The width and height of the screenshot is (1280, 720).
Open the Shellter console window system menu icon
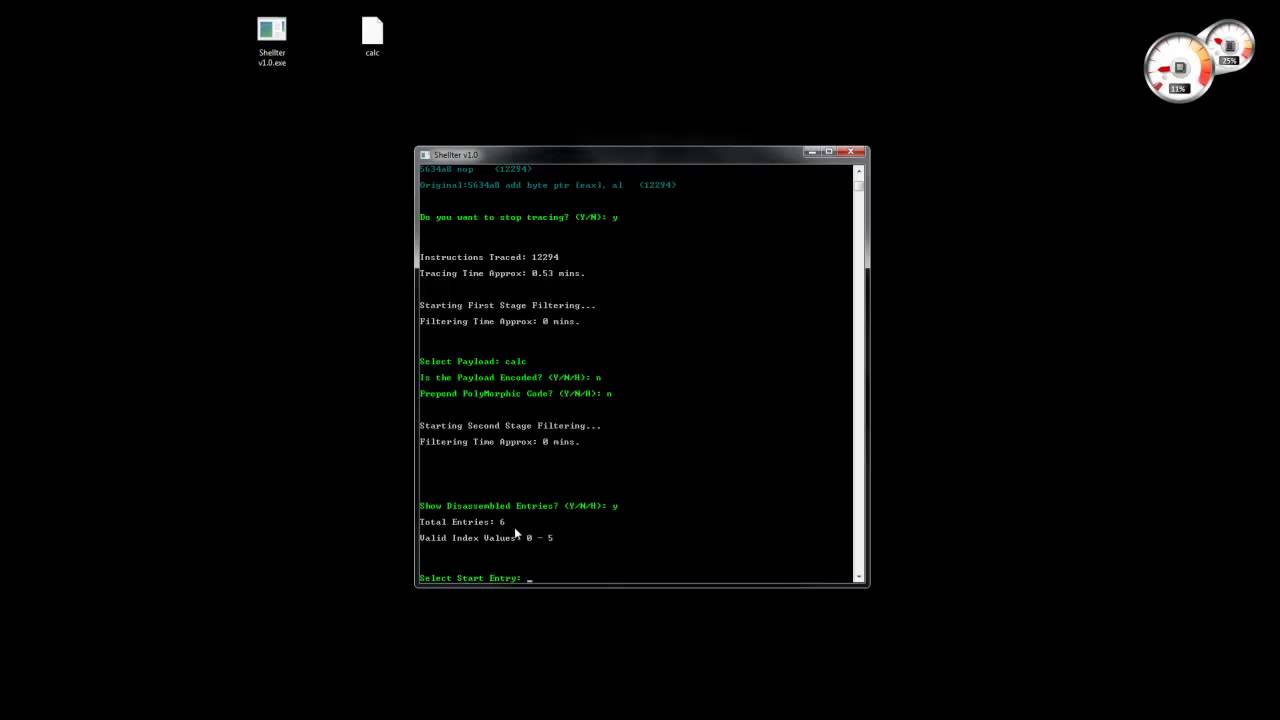click(x=425, y=155)
